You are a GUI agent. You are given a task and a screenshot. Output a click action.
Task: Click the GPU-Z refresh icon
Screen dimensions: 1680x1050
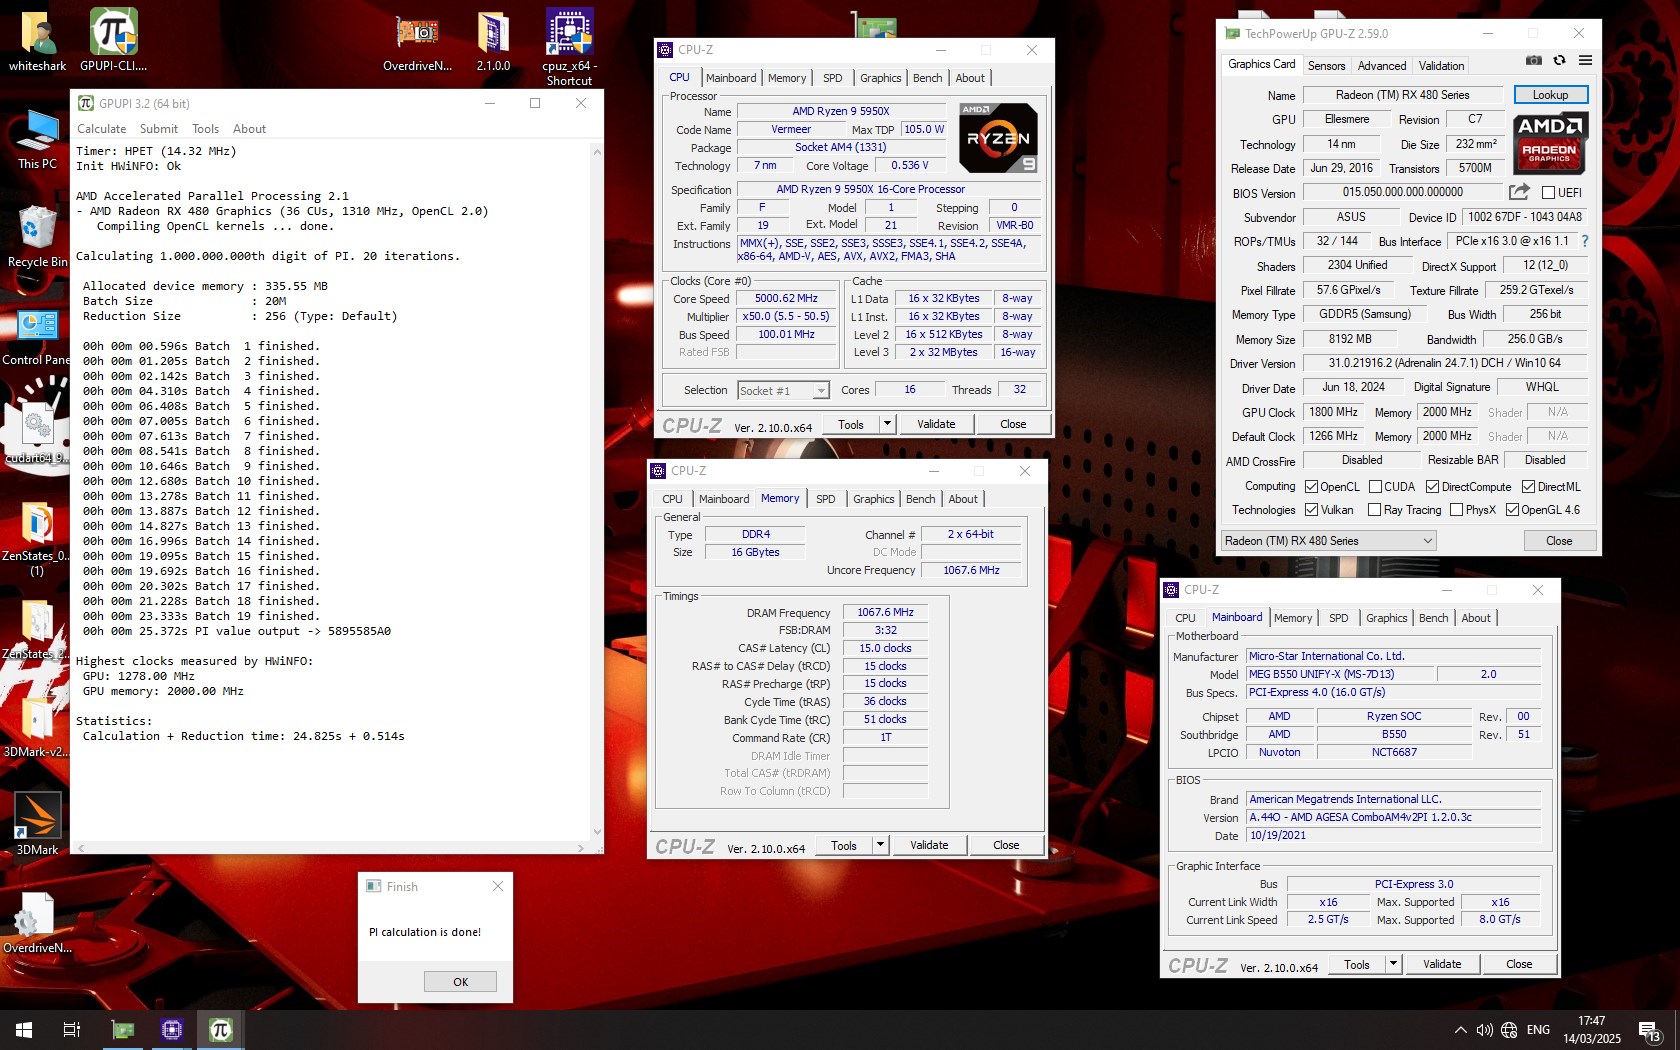(1559, 61)
